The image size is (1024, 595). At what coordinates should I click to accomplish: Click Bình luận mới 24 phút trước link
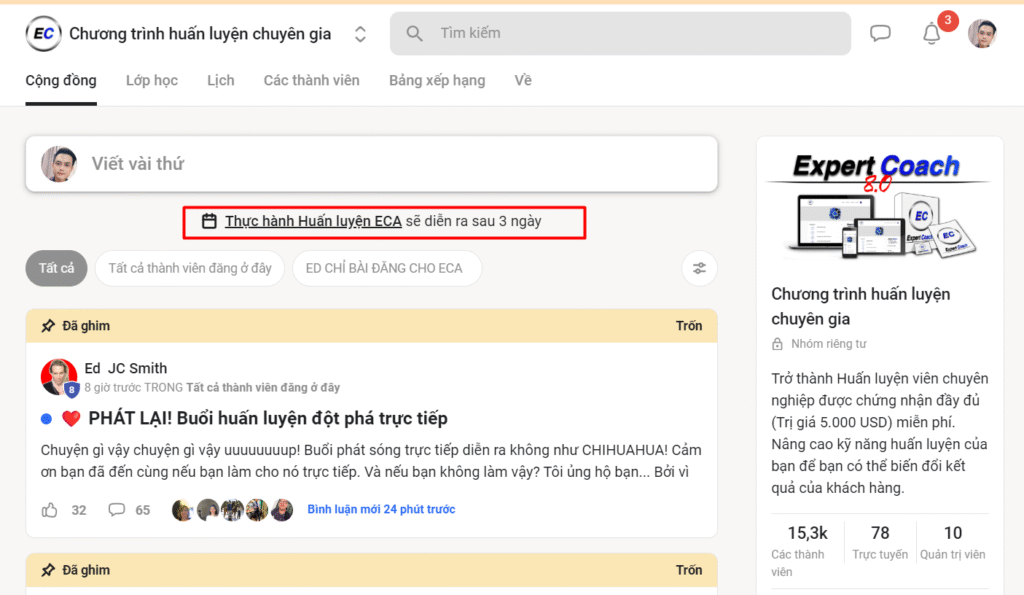click(x=381, y=509)
